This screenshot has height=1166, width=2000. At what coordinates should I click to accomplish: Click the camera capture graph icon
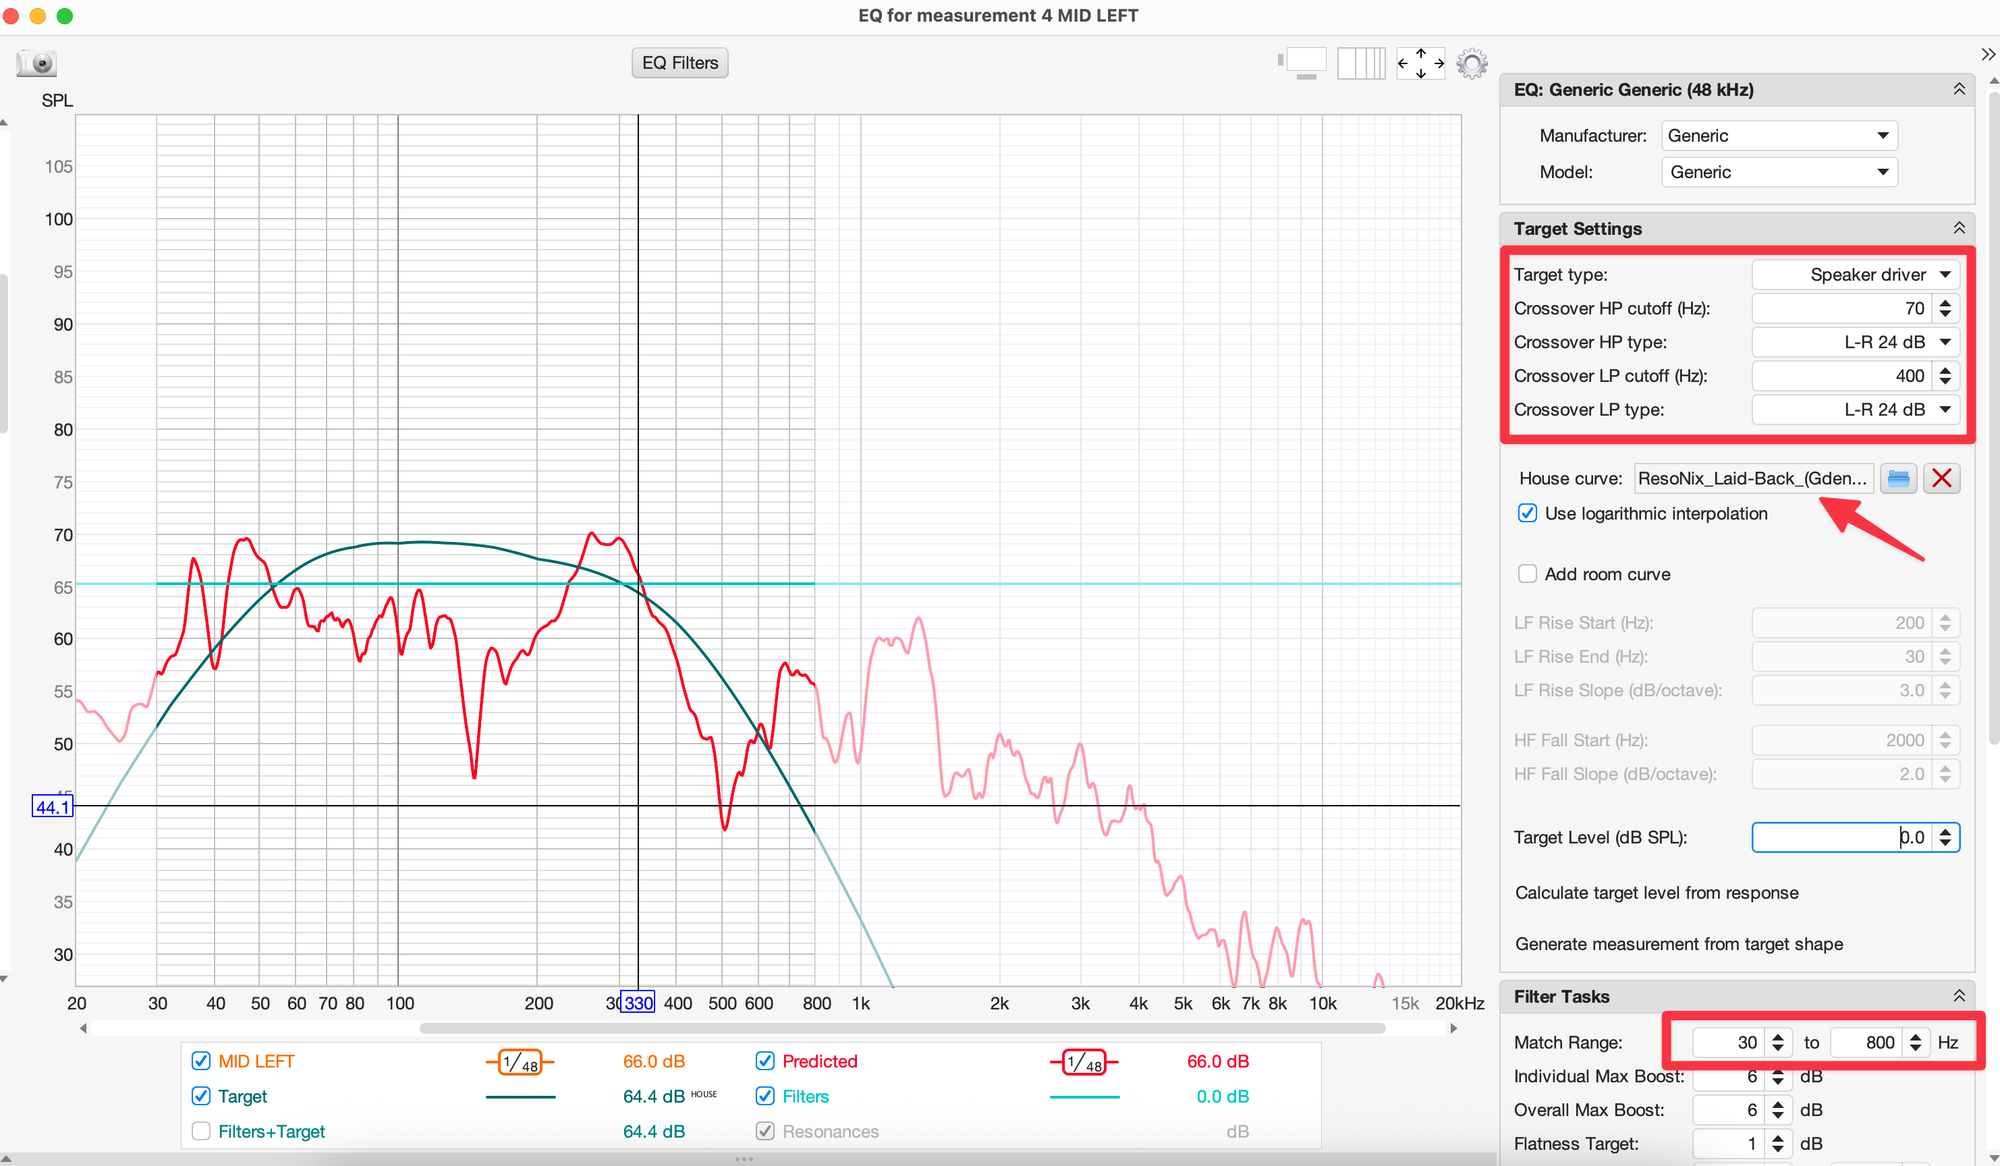[x=37, y=63]
